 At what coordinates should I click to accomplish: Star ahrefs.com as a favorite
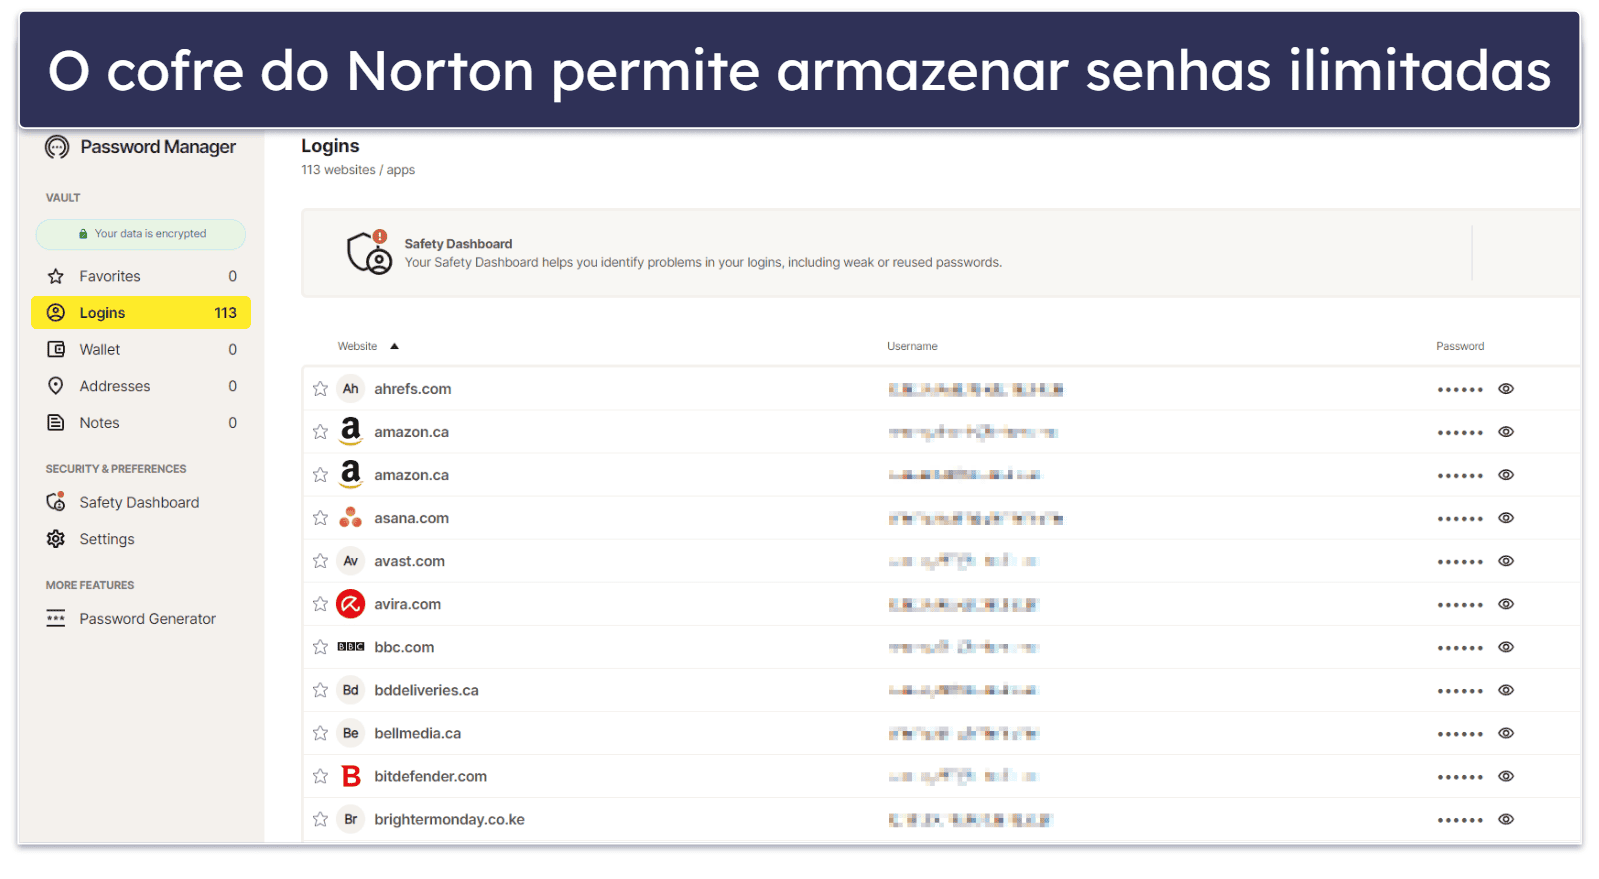pos(320,389)
